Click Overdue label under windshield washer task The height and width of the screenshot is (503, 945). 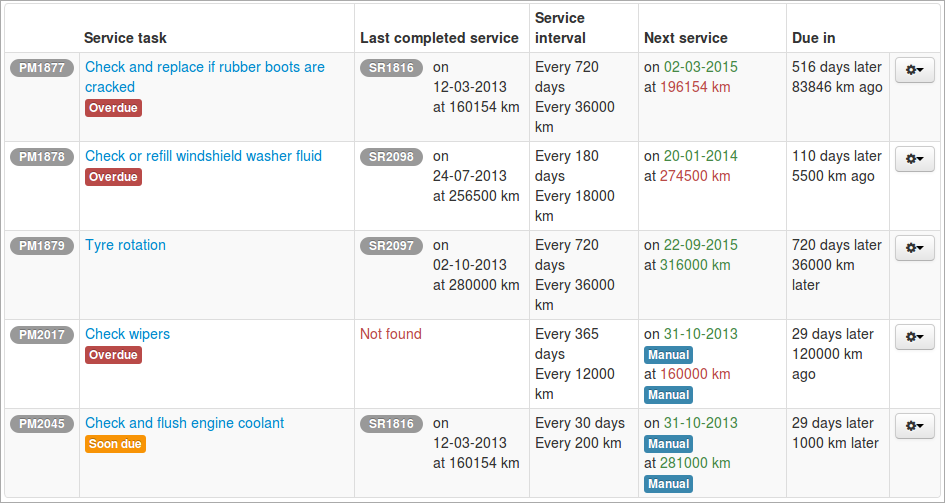point(113,177)
